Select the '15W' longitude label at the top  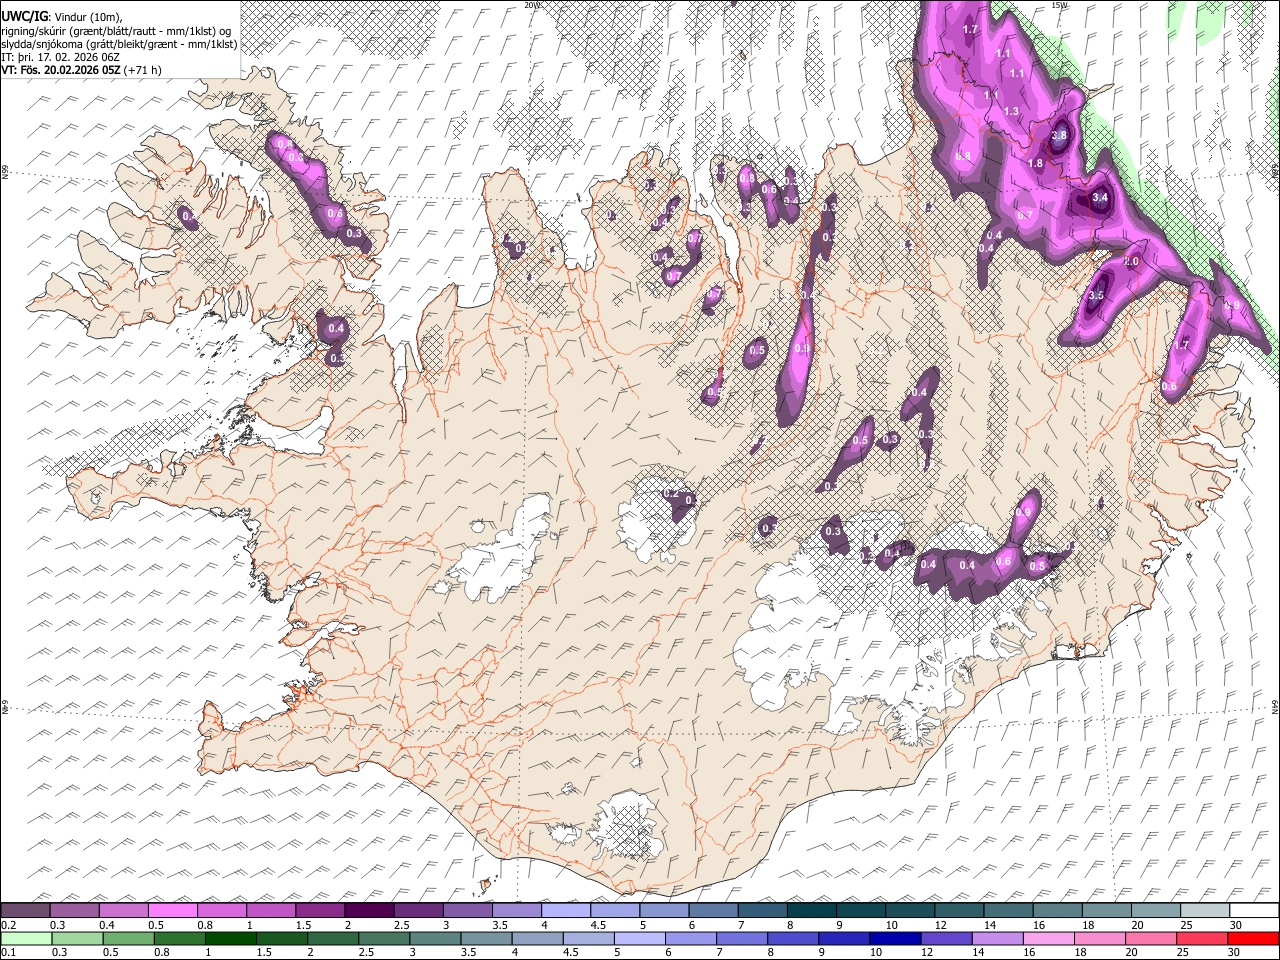(x=1061, y=5)
